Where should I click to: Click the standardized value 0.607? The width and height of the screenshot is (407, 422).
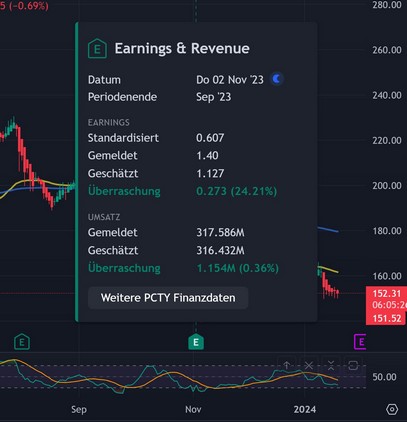coord(210,138)
